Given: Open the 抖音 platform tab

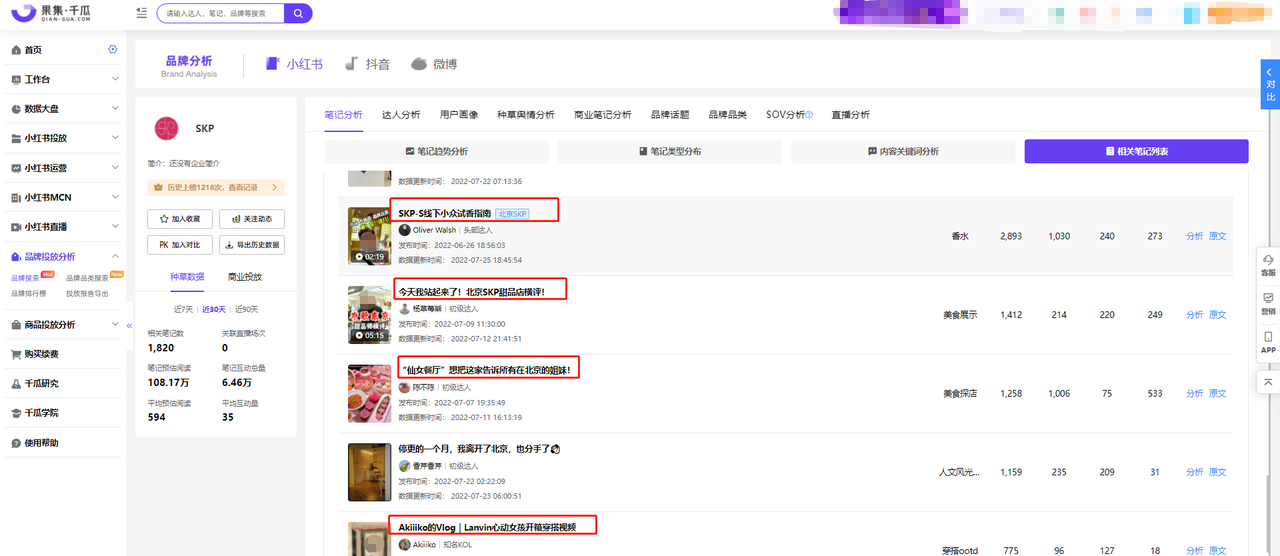Looking at the screenshot, I should point(367,64).
